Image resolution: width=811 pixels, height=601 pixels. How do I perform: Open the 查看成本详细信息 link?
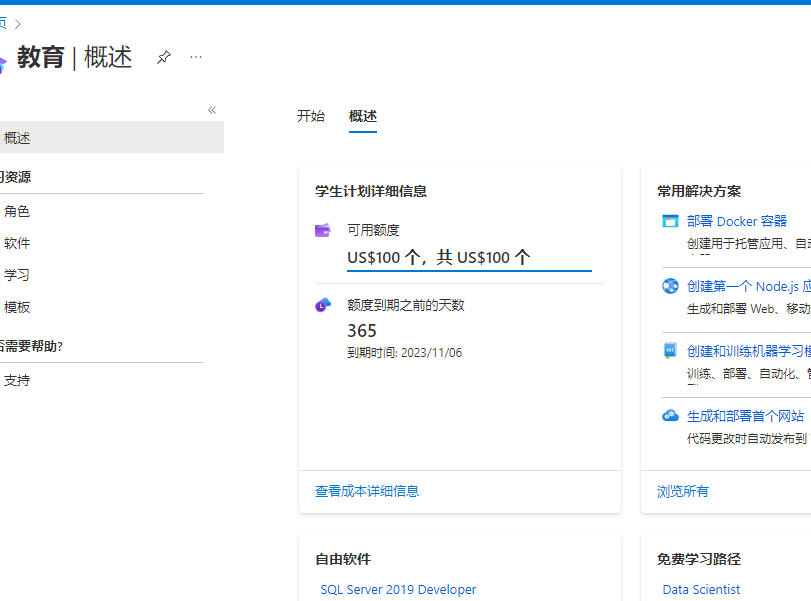[x=367, y=491]
